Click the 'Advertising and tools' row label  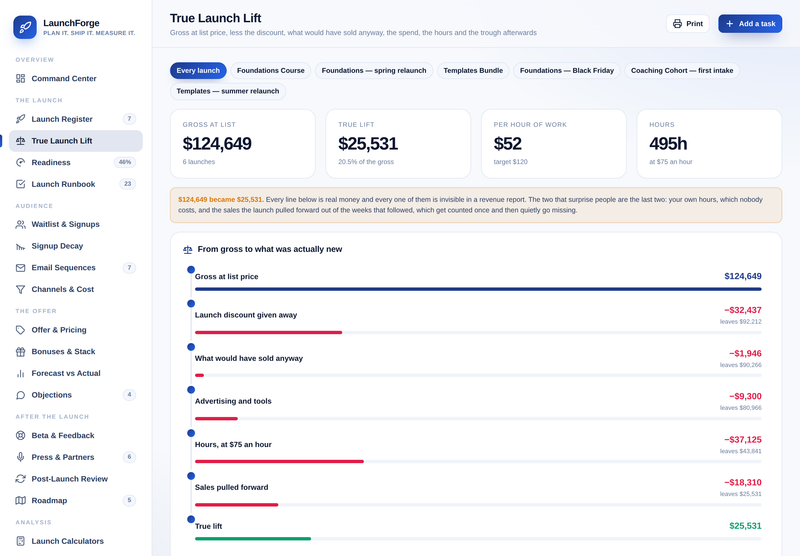(x=233, y=401)
